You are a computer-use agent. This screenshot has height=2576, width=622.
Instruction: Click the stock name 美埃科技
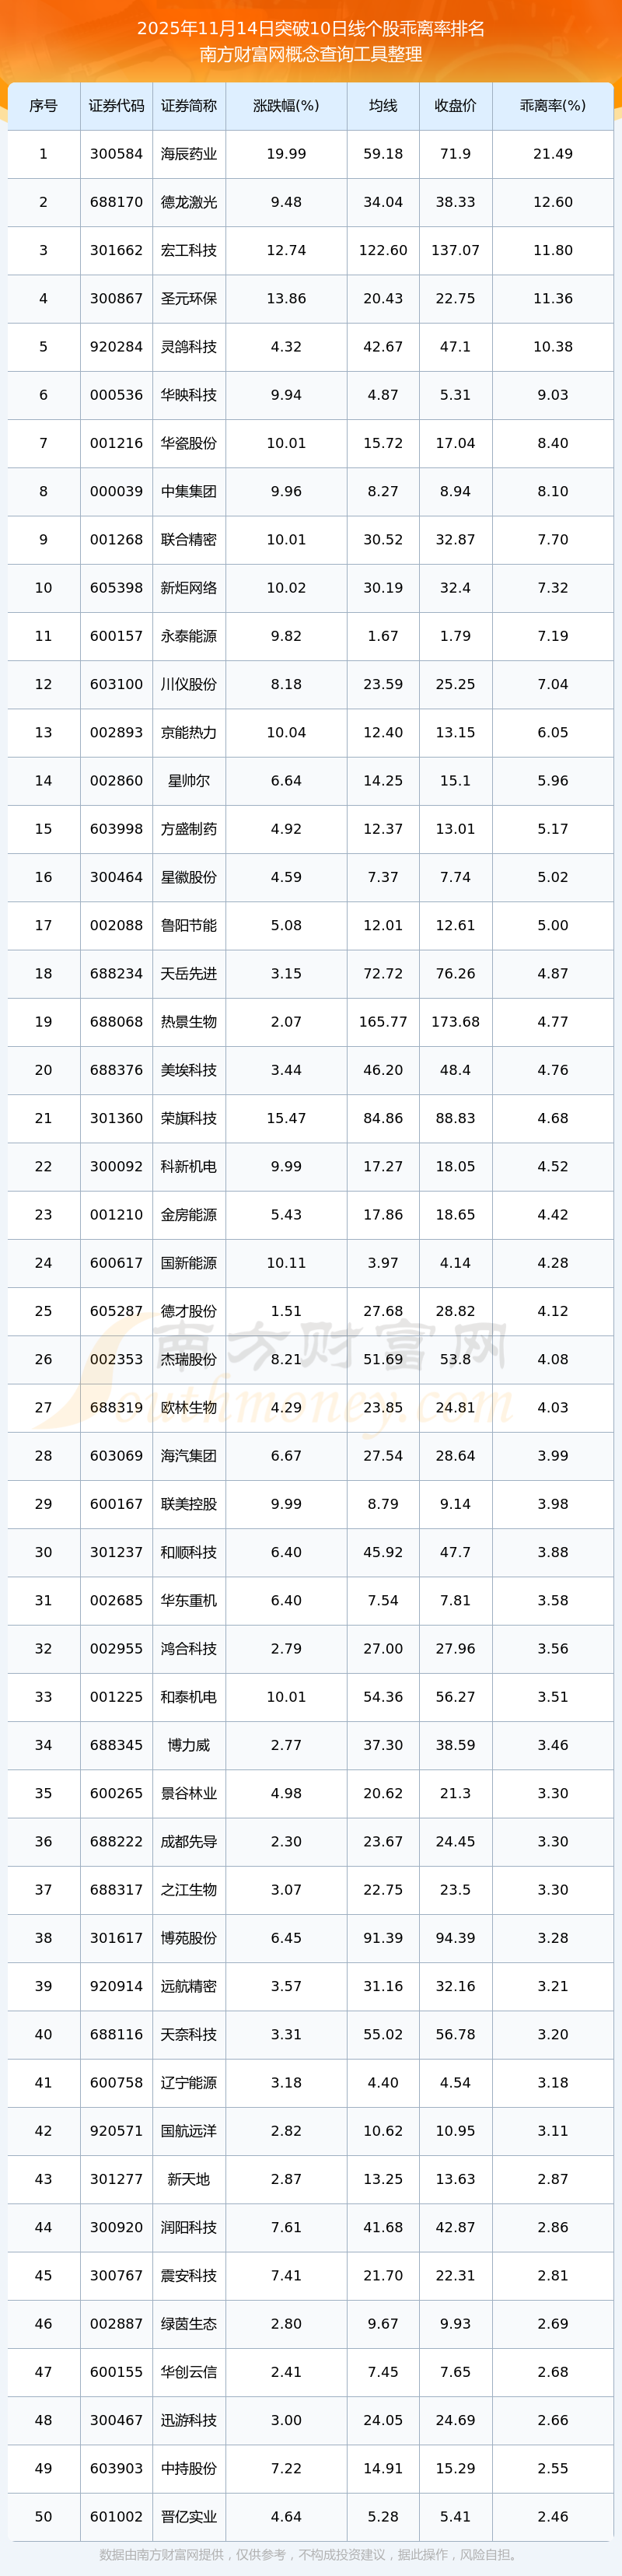tap(189, 1070)
